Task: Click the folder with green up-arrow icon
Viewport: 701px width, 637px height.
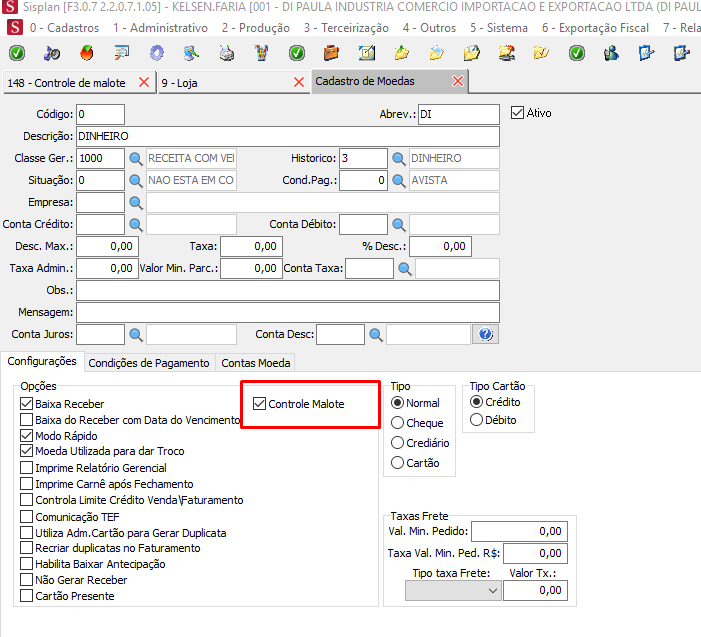Action: tap(401, 53)
